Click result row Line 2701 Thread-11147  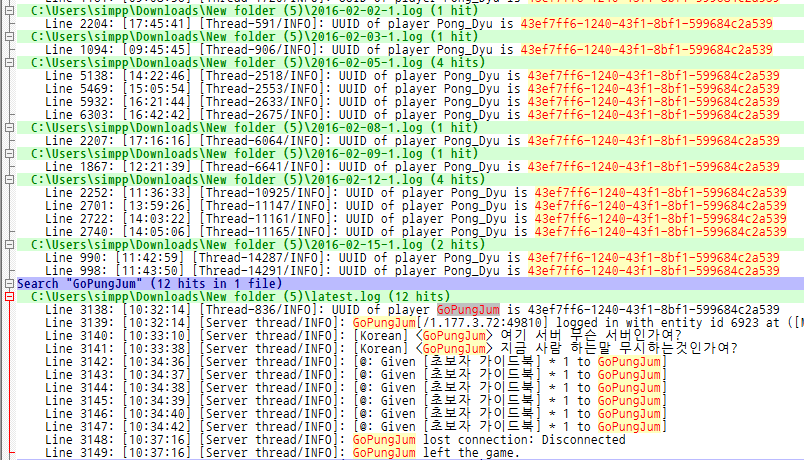pos(416,206)
